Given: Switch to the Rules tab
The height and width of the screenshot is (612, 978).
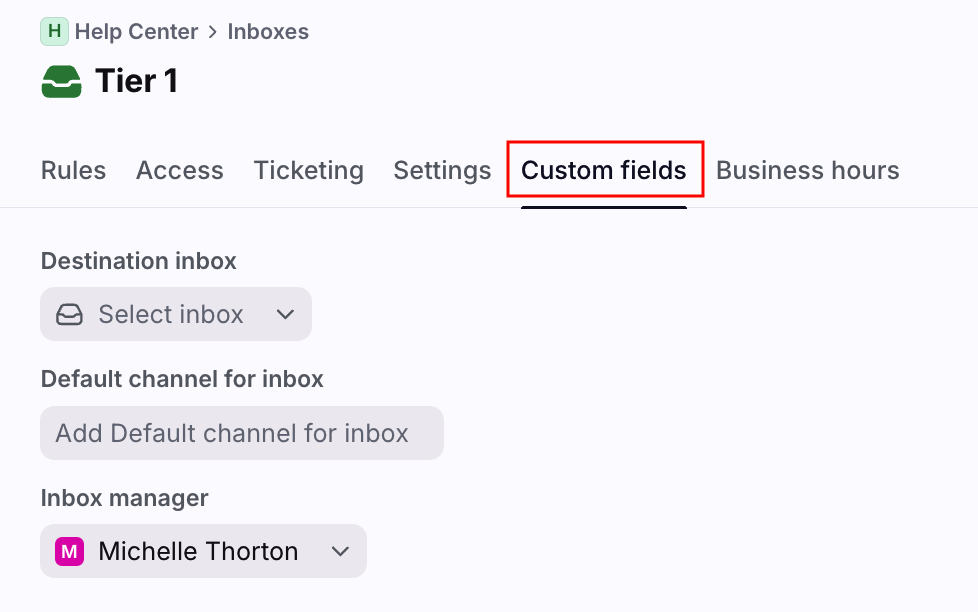Looking at the screenshot, I should 73,171.
